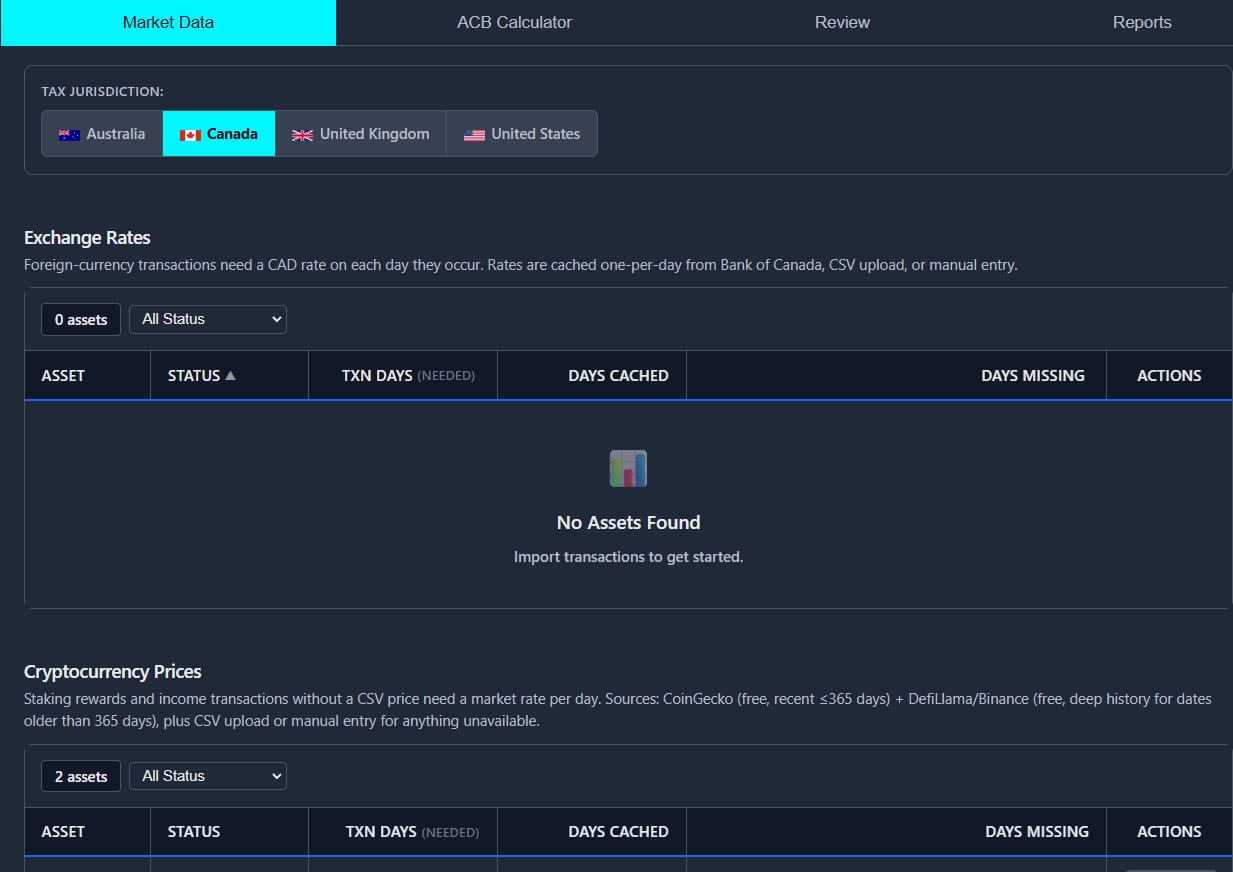Click DAYS MISSING header in Cryptocurrency Prices

coord(897,832)
